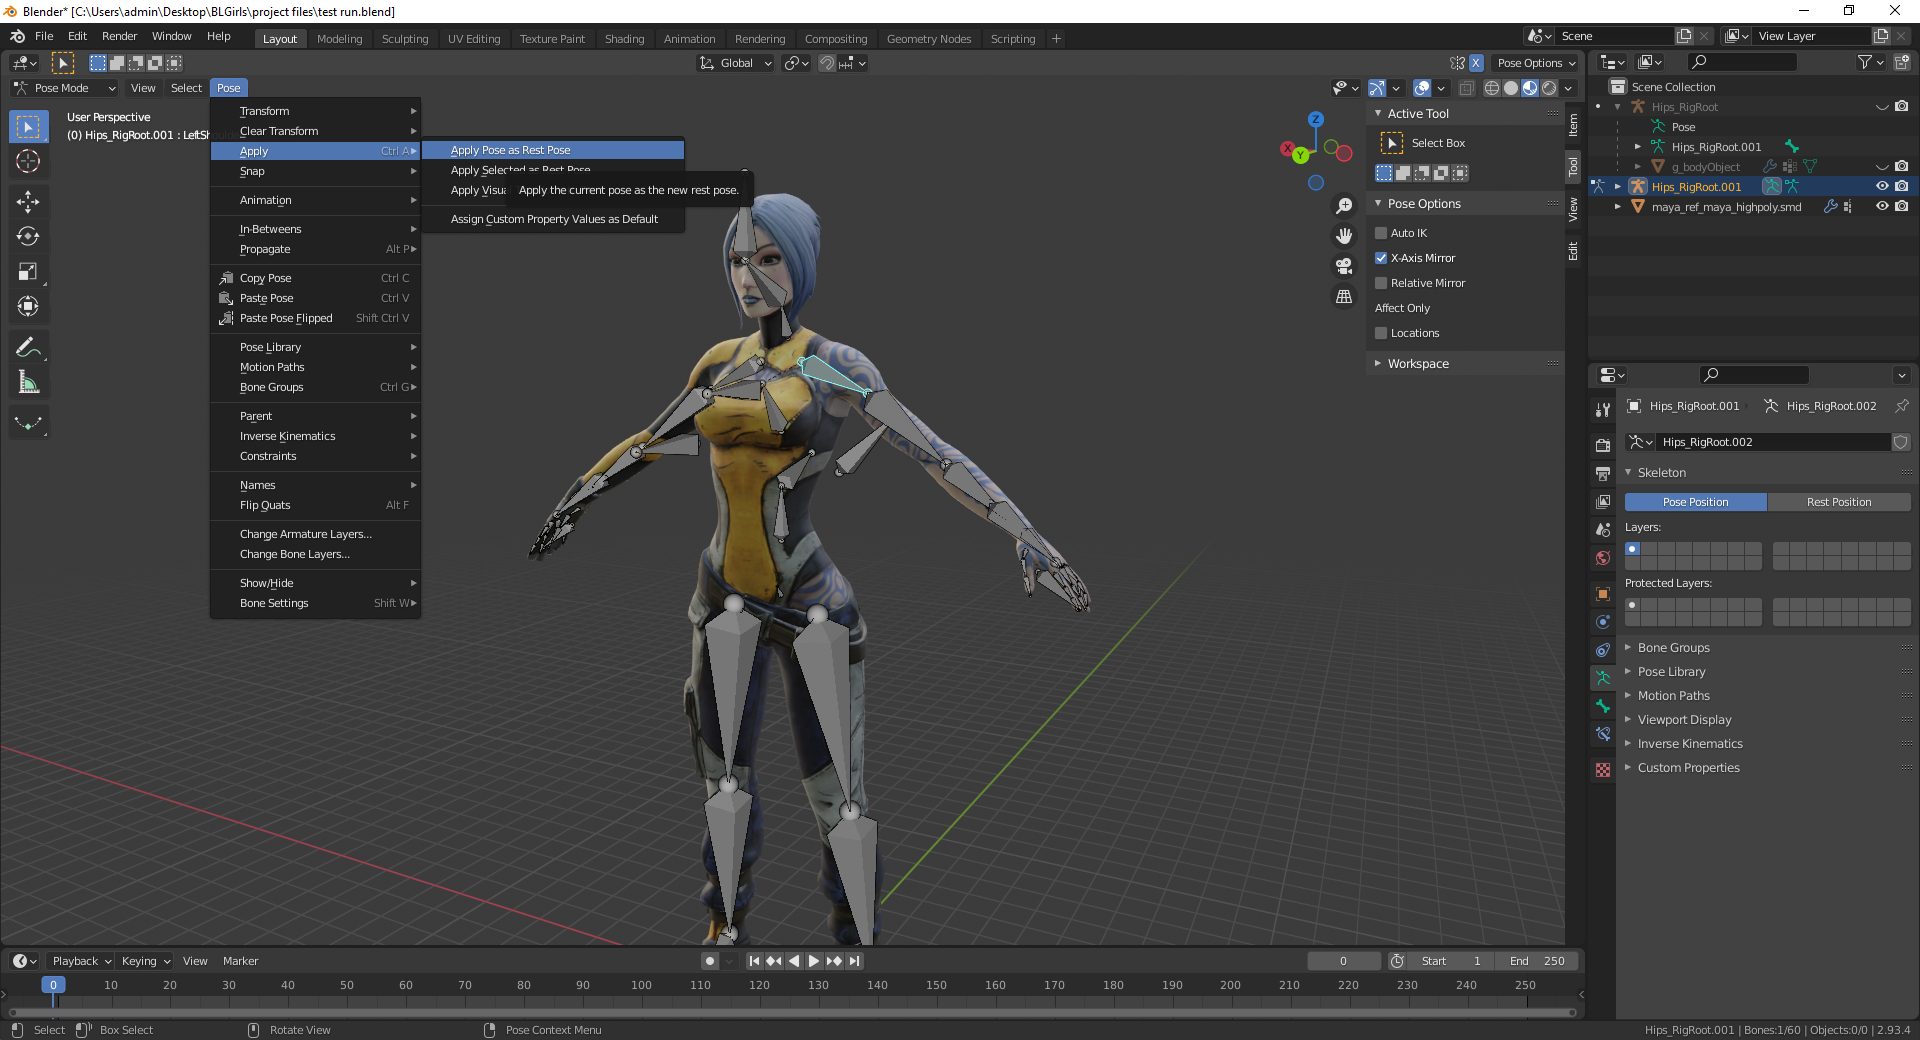Open the Pose Mode selector dropdown
Viewport: 1920px width, 1040px height.
click(64, 88)
